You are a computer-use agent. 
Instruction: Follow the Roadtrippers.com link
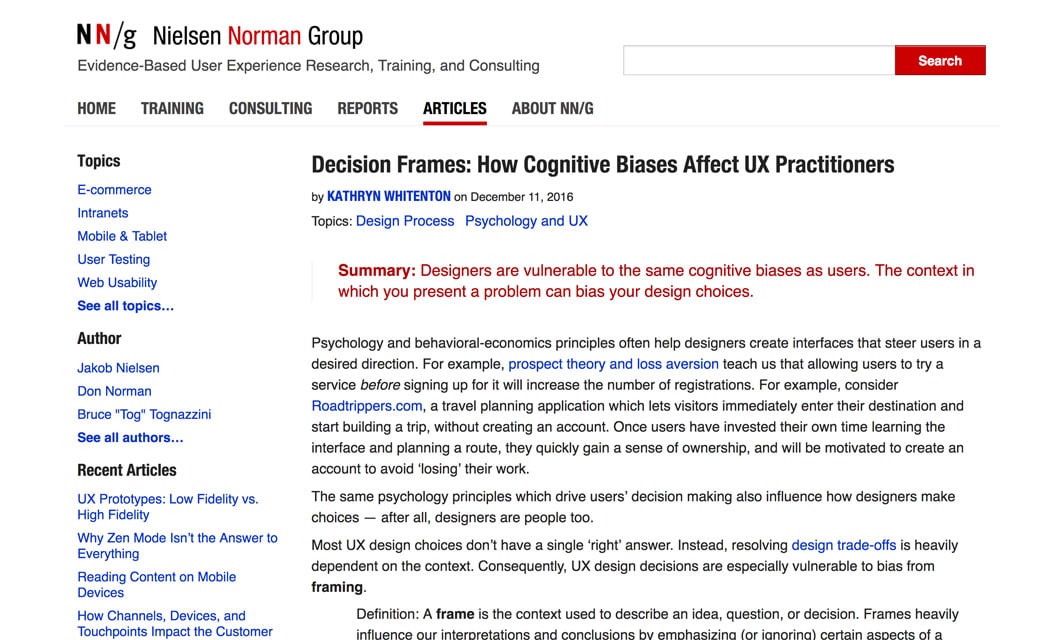click(x=366, y=406)
